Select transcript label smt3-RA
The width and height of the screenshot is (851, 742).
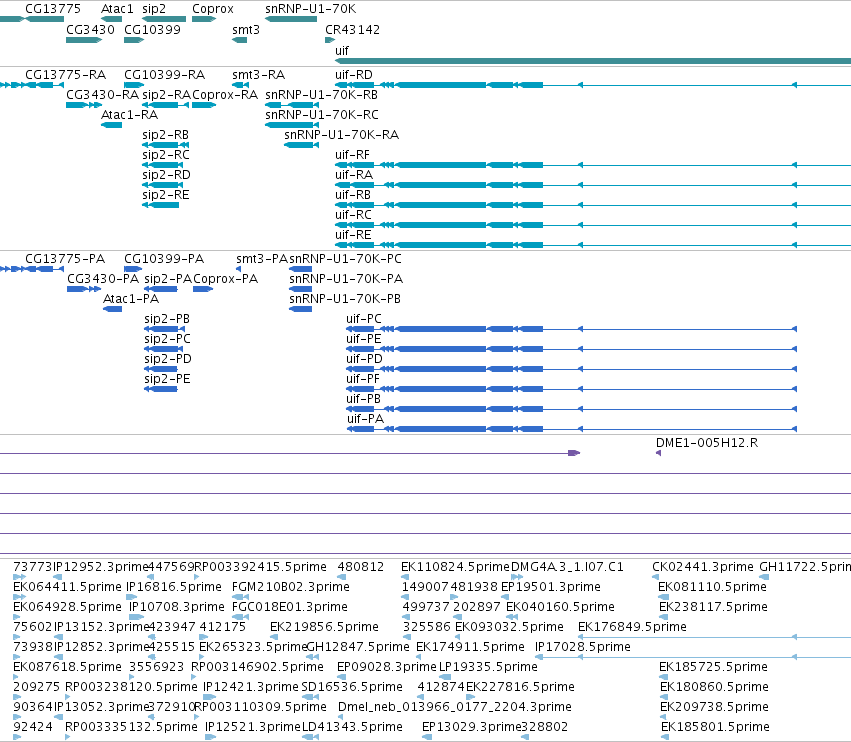[x=258, y=74]
